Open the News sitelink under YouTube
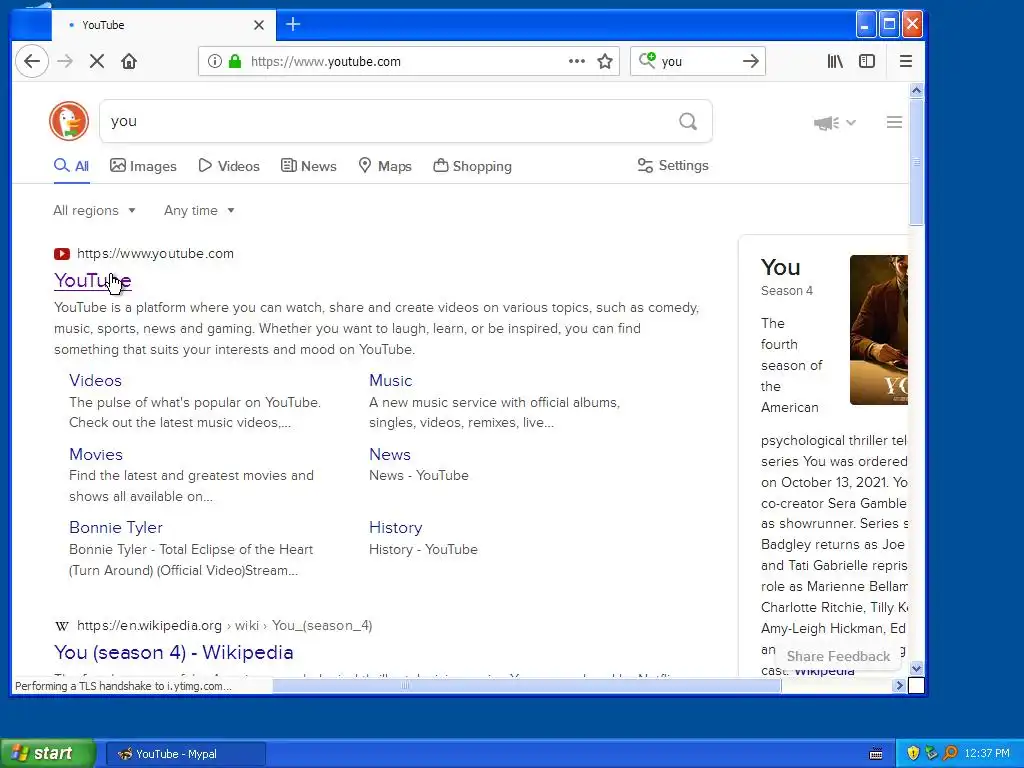Viewport: 1024px width, 768px height. 390,454
